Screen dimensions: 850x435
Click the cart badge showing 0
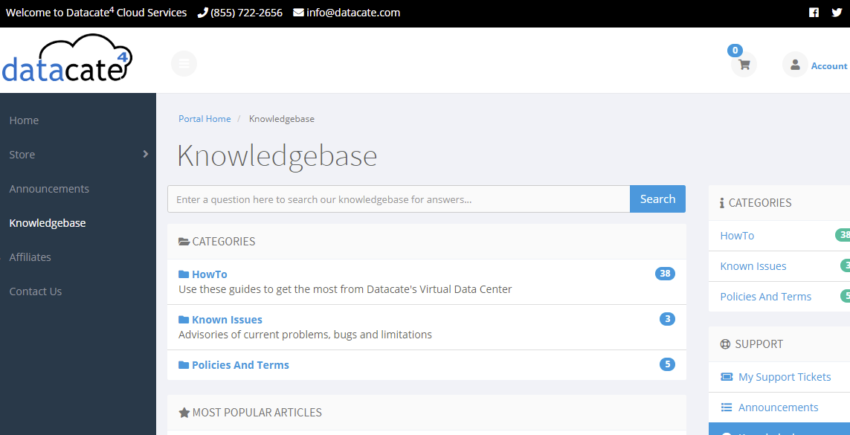(735, 50)
